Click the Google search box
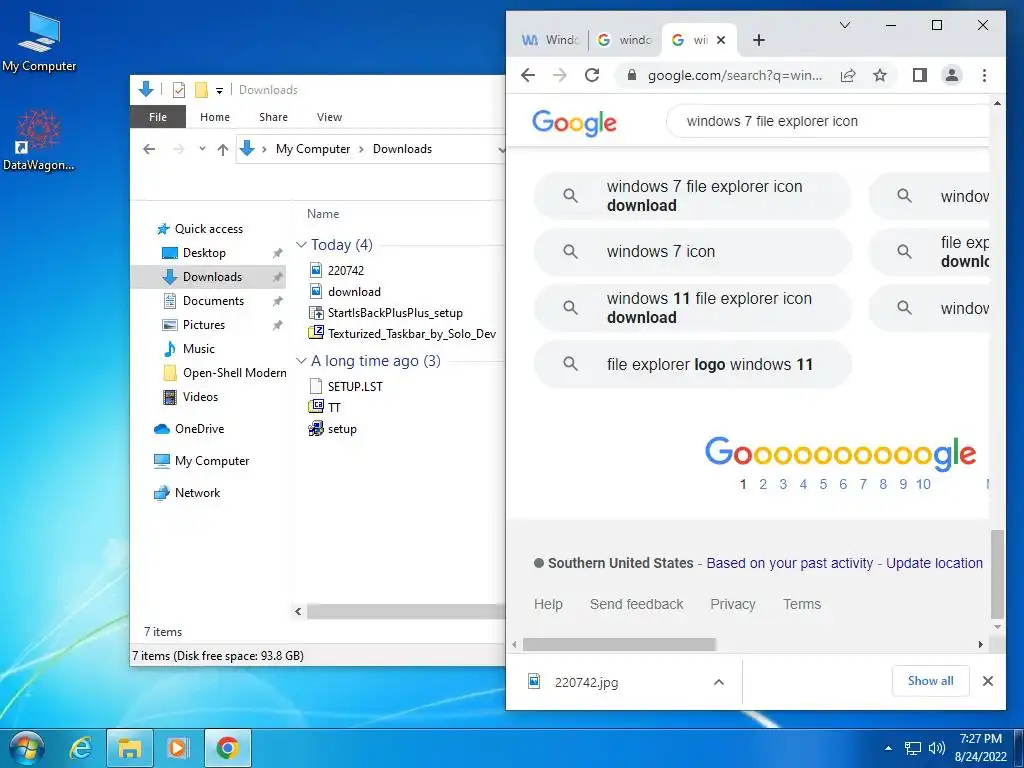The image size is (1024, 768). click(827, 121)
